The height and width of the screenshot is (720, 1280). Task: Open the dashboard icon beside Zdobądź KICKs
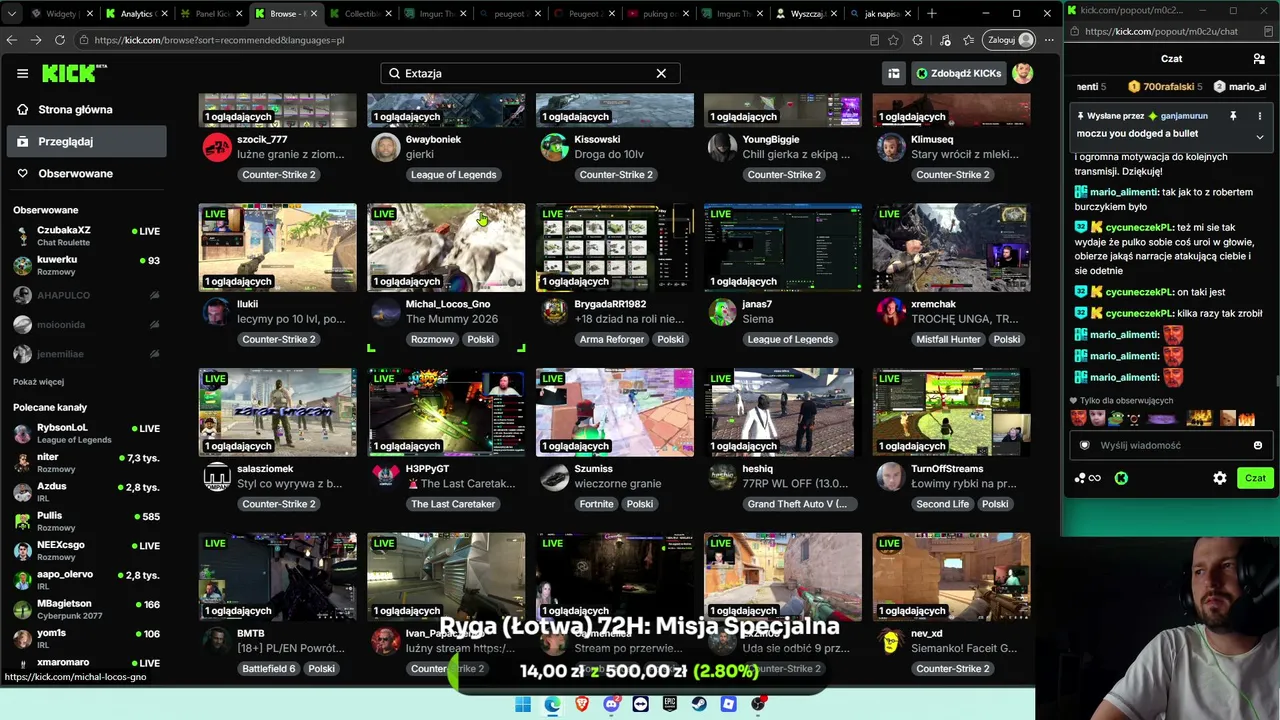[894, 73]
